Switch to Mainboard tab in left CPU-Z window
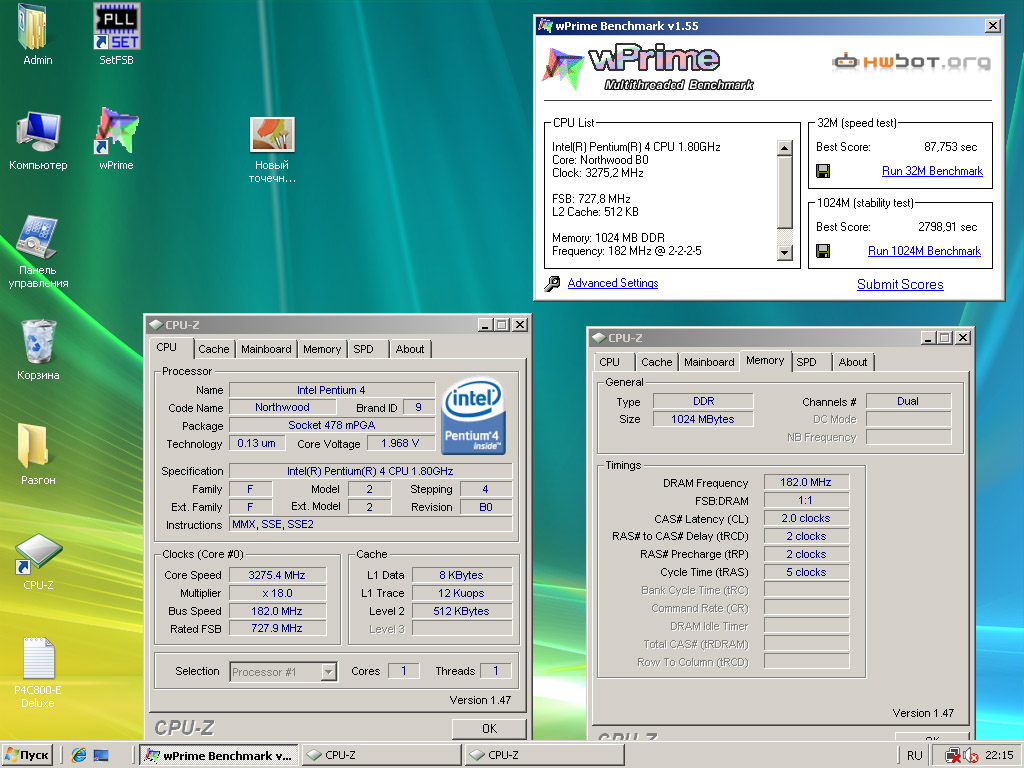This screenshot has height=768, width=1024. pyautogui.click(x=266, y=349)
